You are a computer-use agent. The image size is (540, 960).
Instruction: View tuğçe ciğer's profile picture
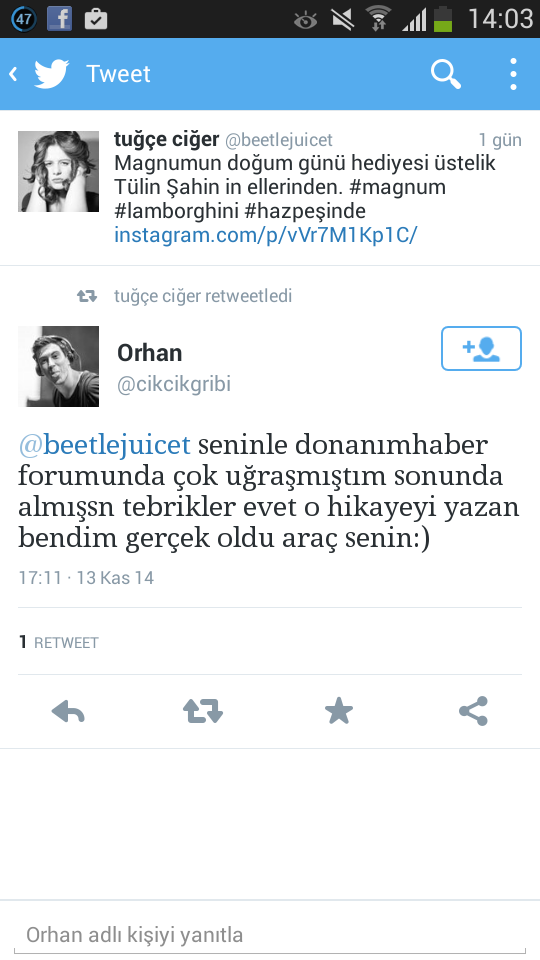58,171
